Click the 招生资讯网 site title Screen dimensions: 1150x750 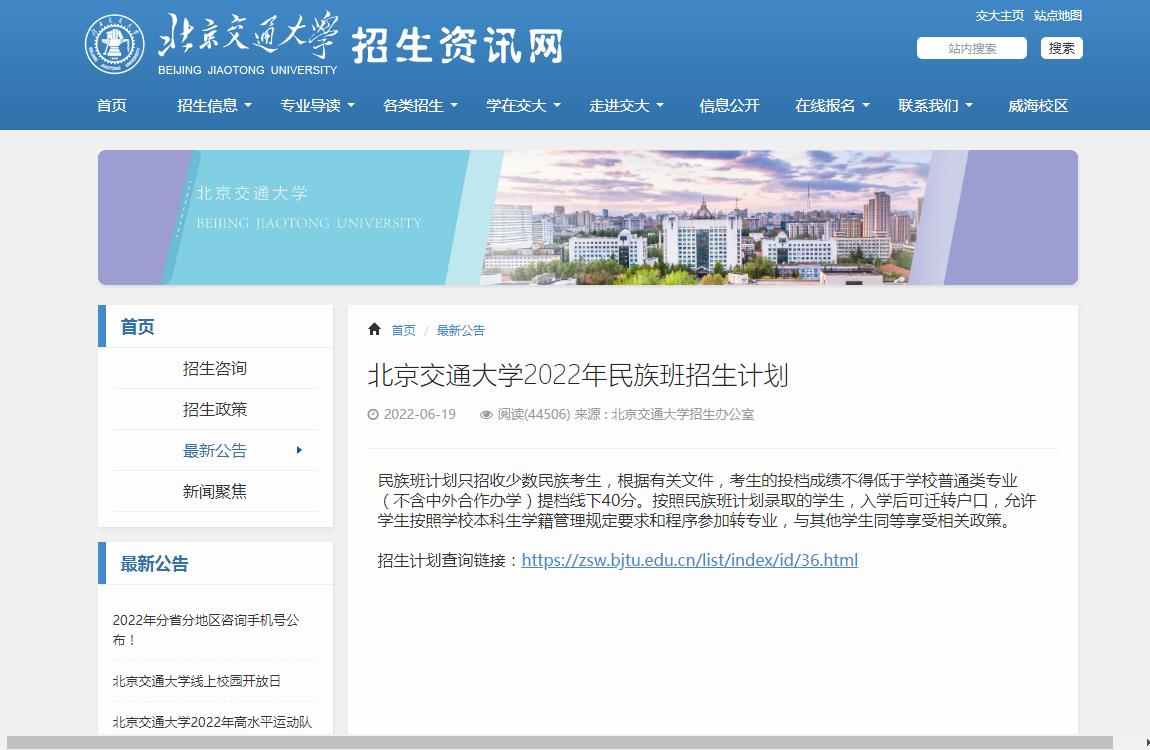pyautogui.click(x=458, y=45)
